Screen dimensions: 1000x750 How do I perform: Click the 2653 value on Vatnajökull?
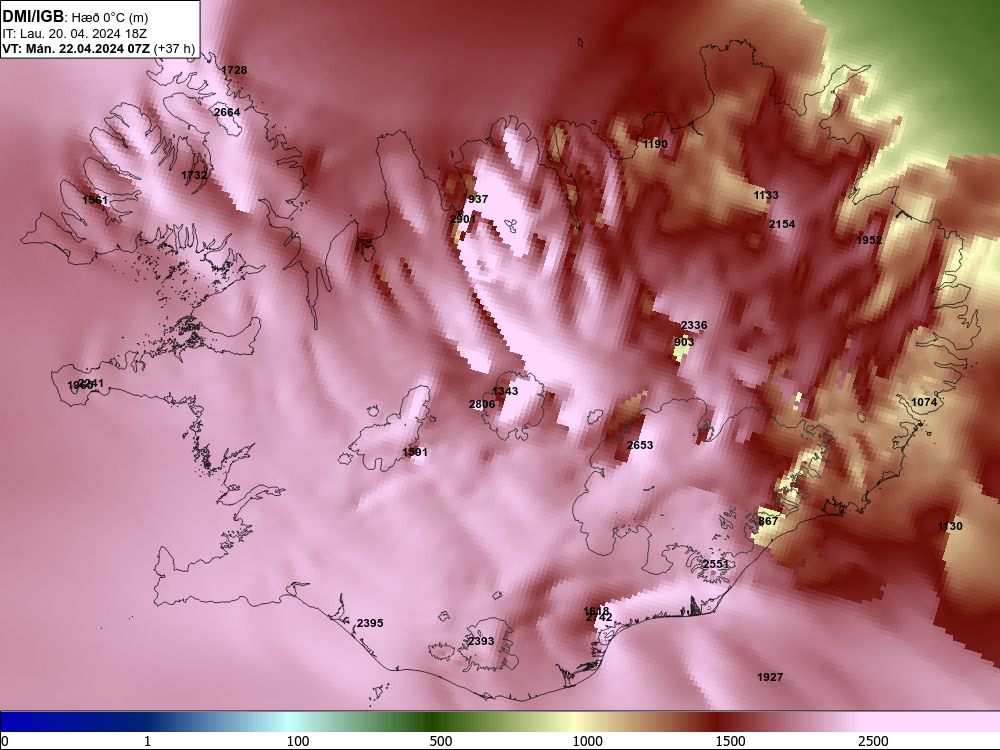(x=640, y=445)
